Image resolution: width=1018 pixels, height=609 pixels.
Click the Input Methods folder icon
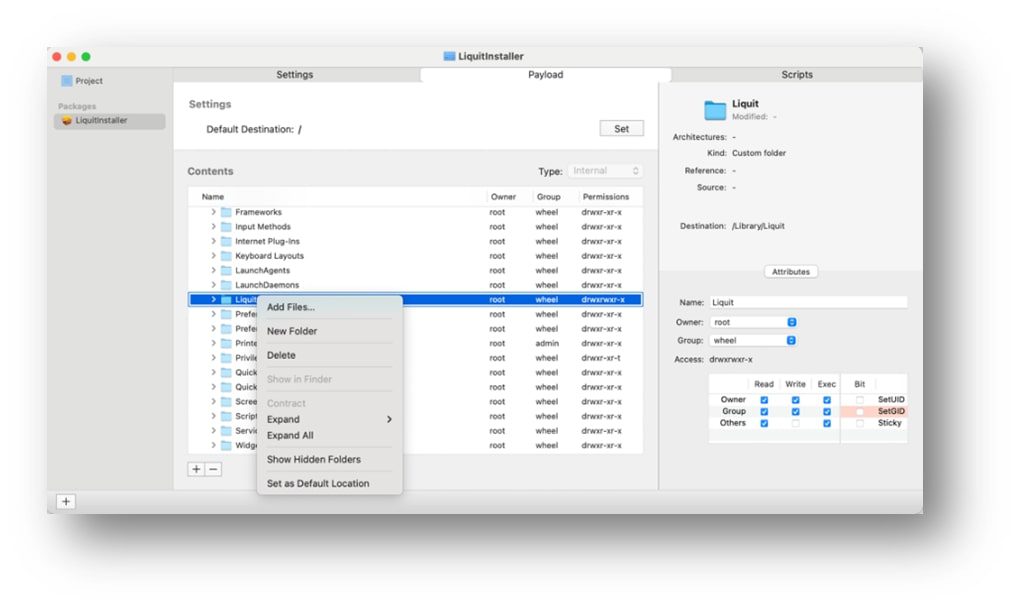tap(227, 227)
